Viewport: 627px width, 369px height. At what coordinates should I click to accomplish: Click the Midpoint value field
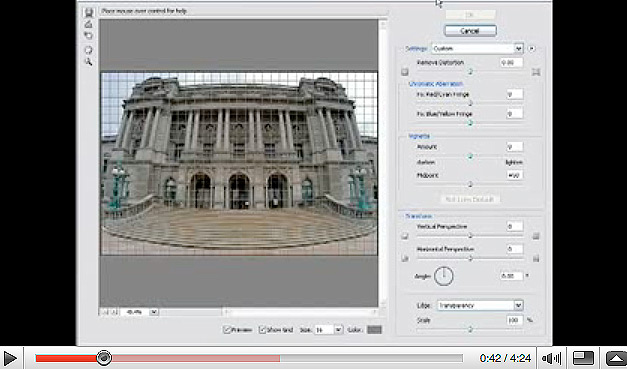(514, 175)
